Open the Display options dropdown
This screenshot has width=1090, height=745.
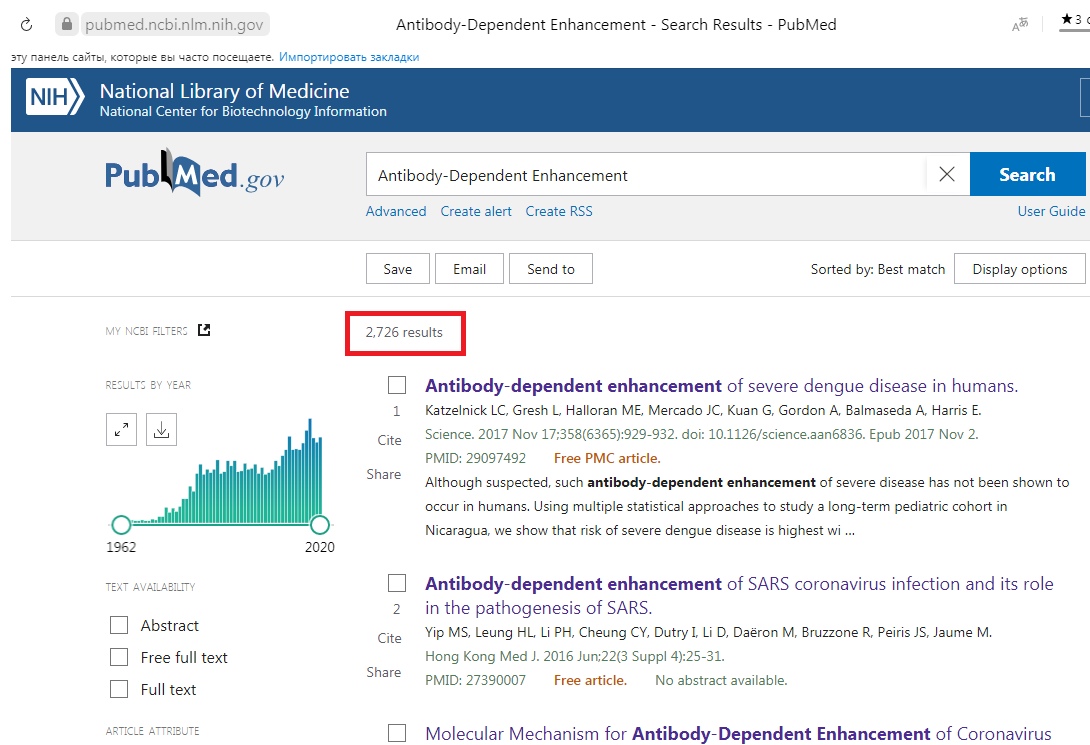point(1019,269)
